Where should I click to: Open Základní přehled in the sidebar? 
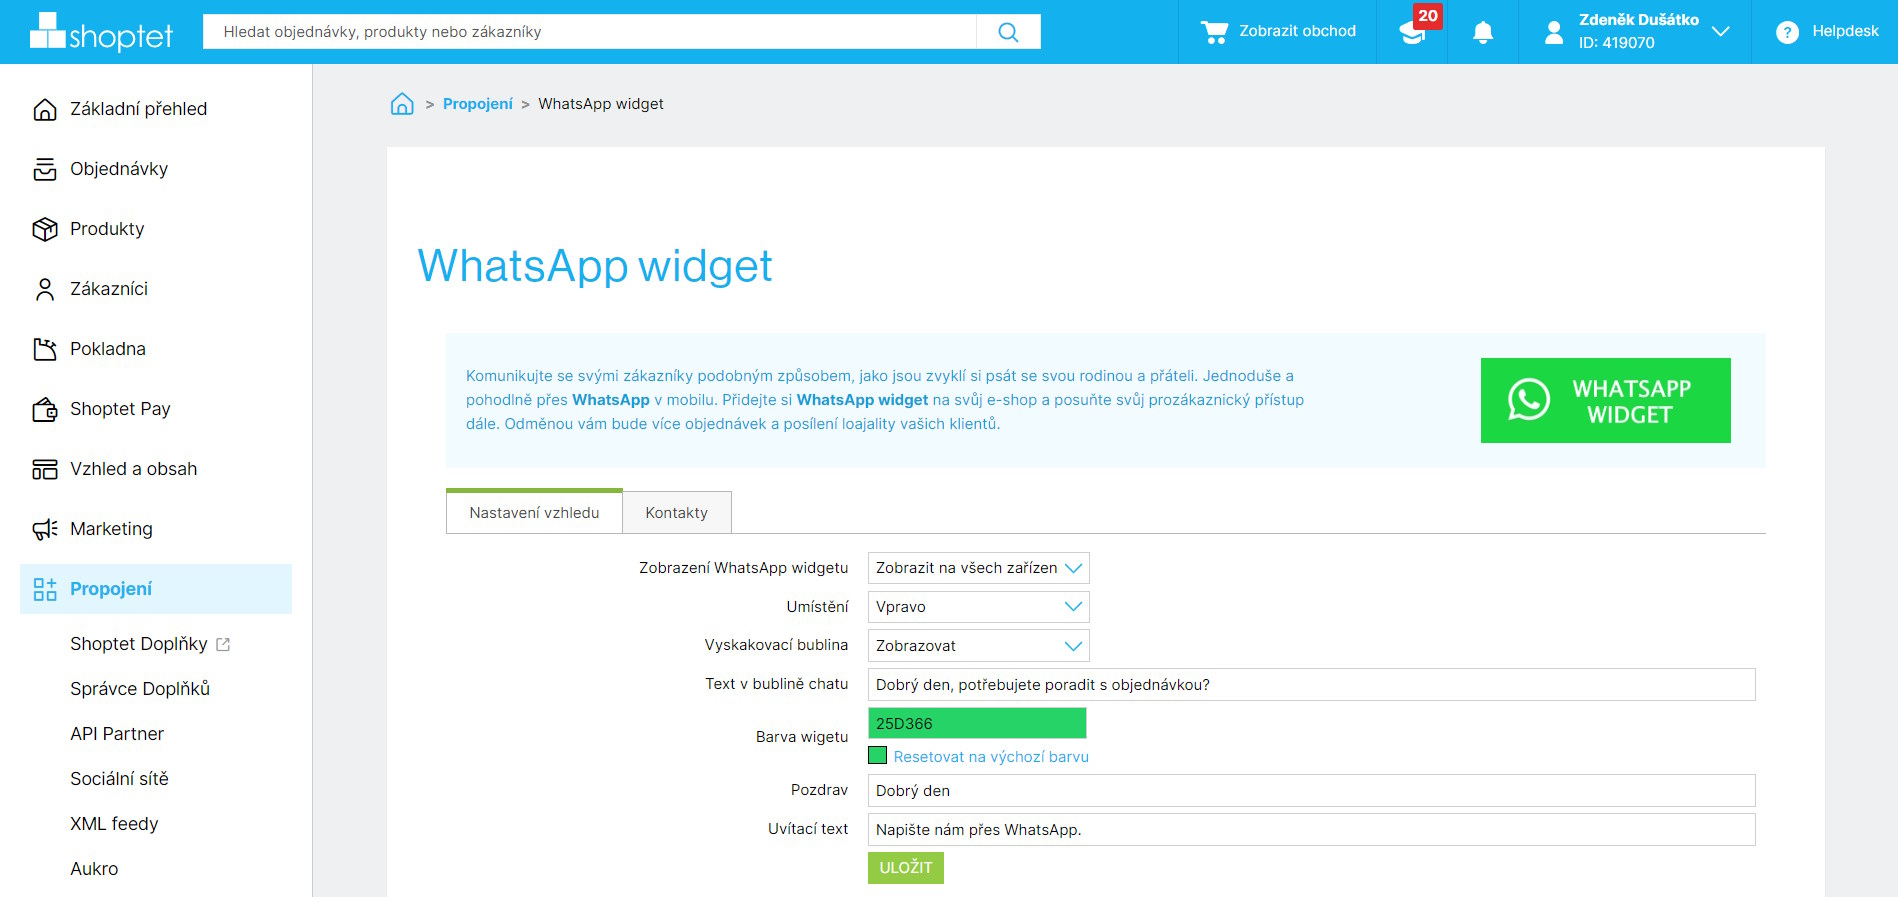click(x=139, y=109)
